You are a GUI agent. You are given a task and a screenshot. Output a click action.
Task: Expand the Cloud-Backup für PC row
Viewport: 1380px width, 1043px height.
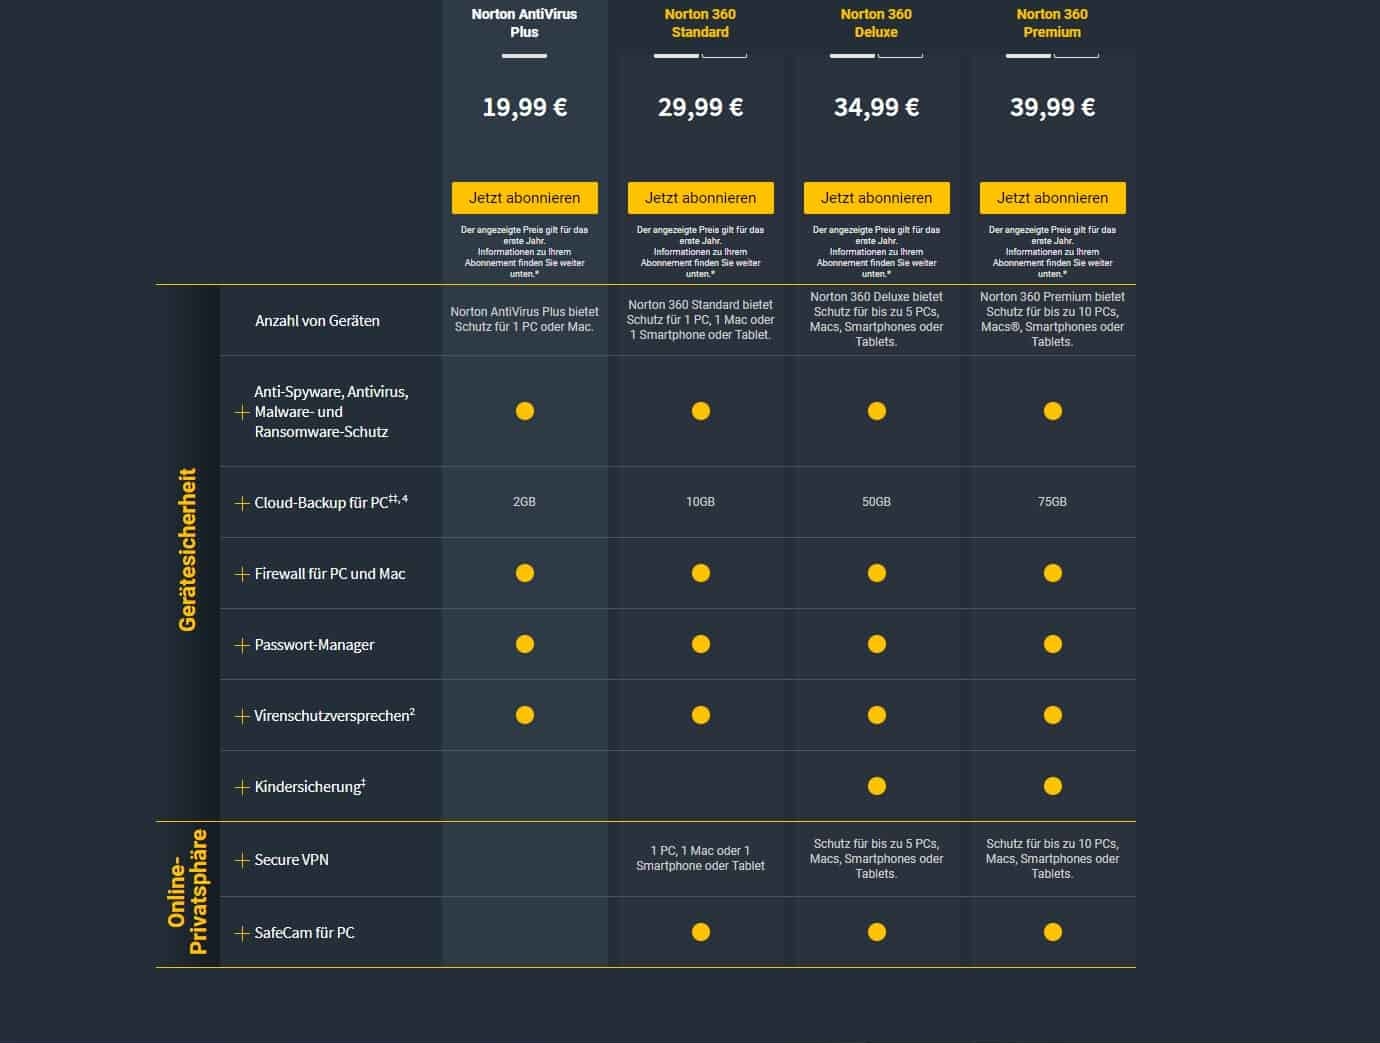point(241,503)
